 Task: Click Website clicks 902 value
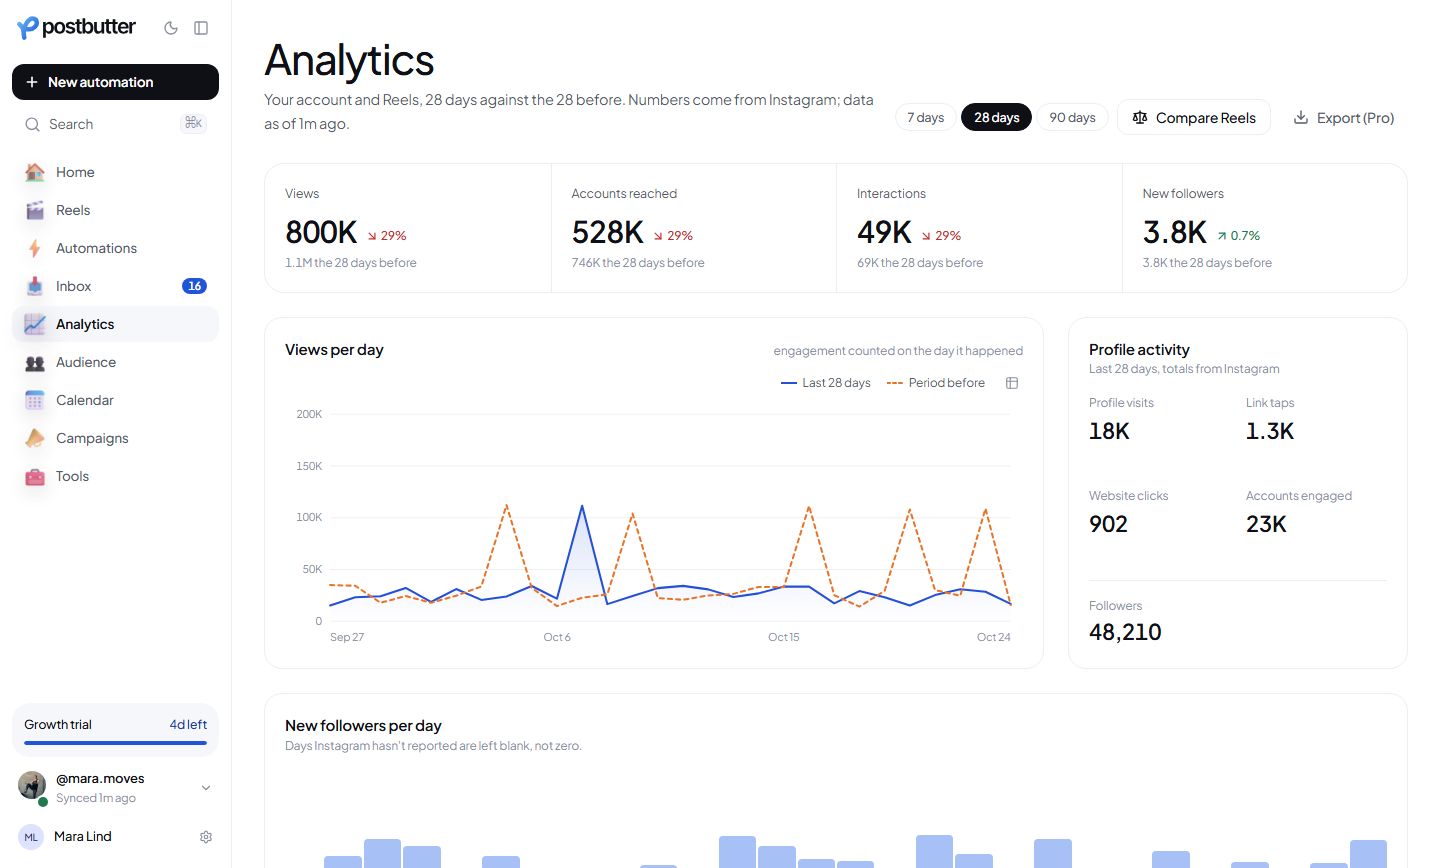(1108, 524)
